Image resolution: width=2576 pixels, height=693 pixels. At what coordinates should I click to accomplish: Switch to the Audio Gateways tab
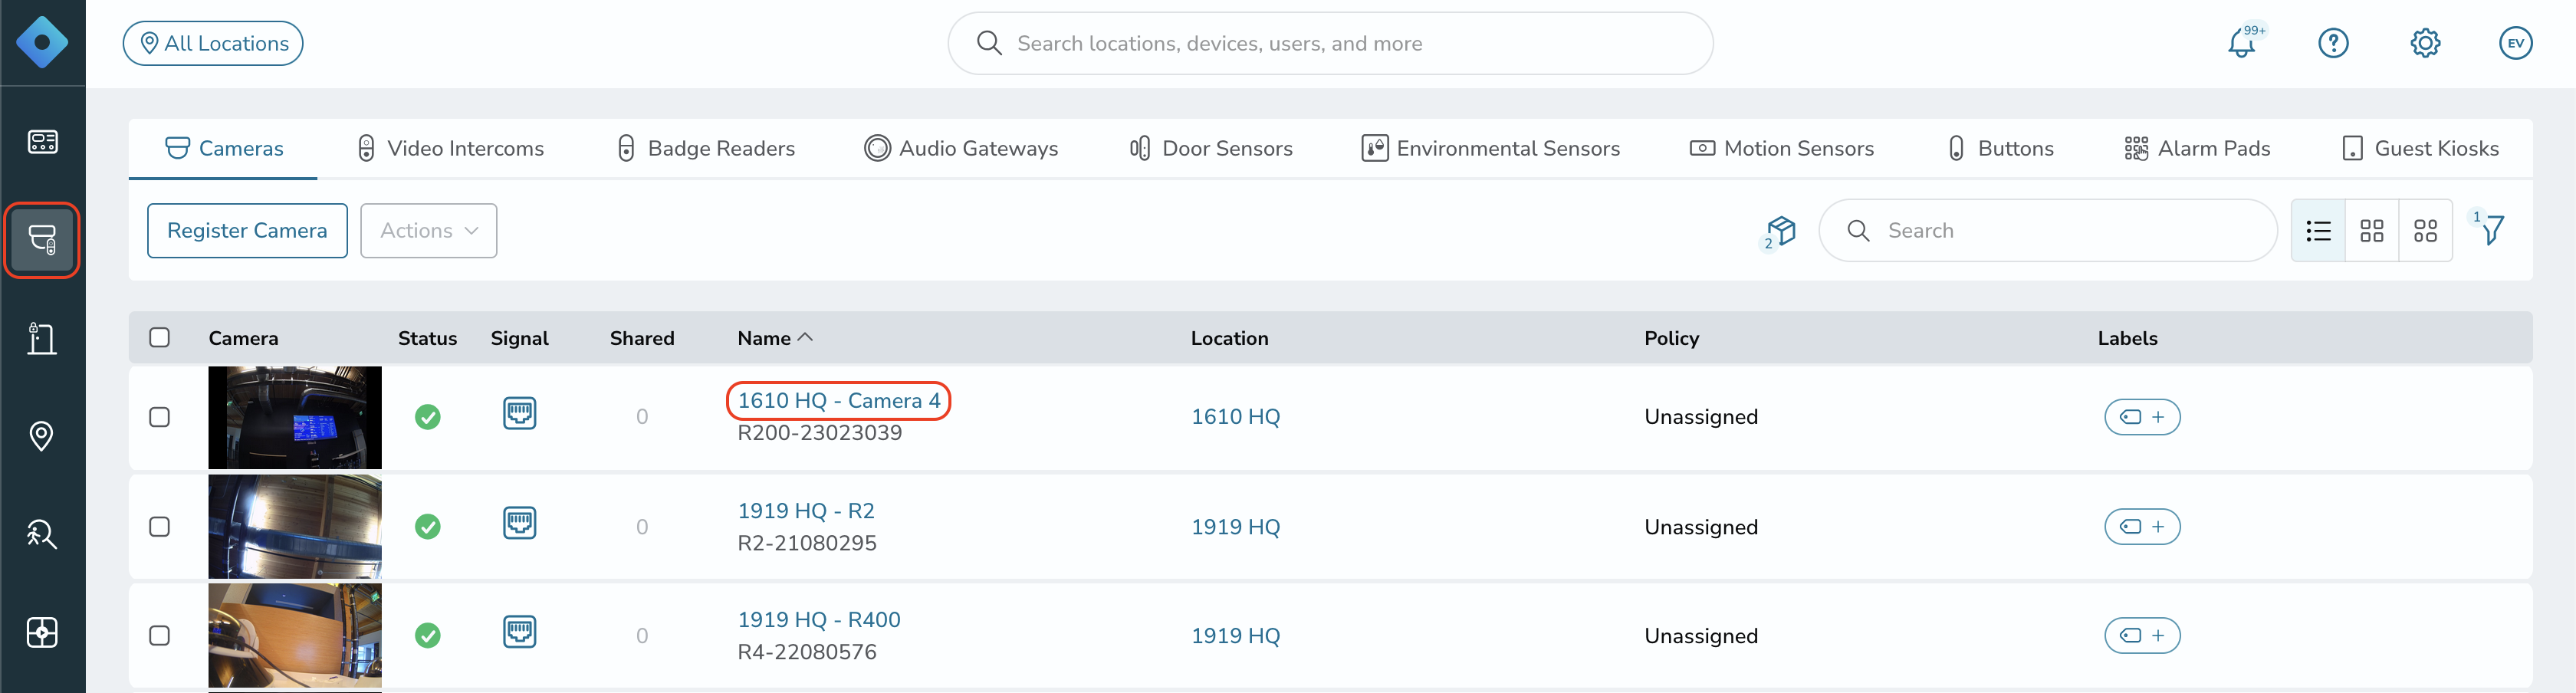tap(961, 148)
